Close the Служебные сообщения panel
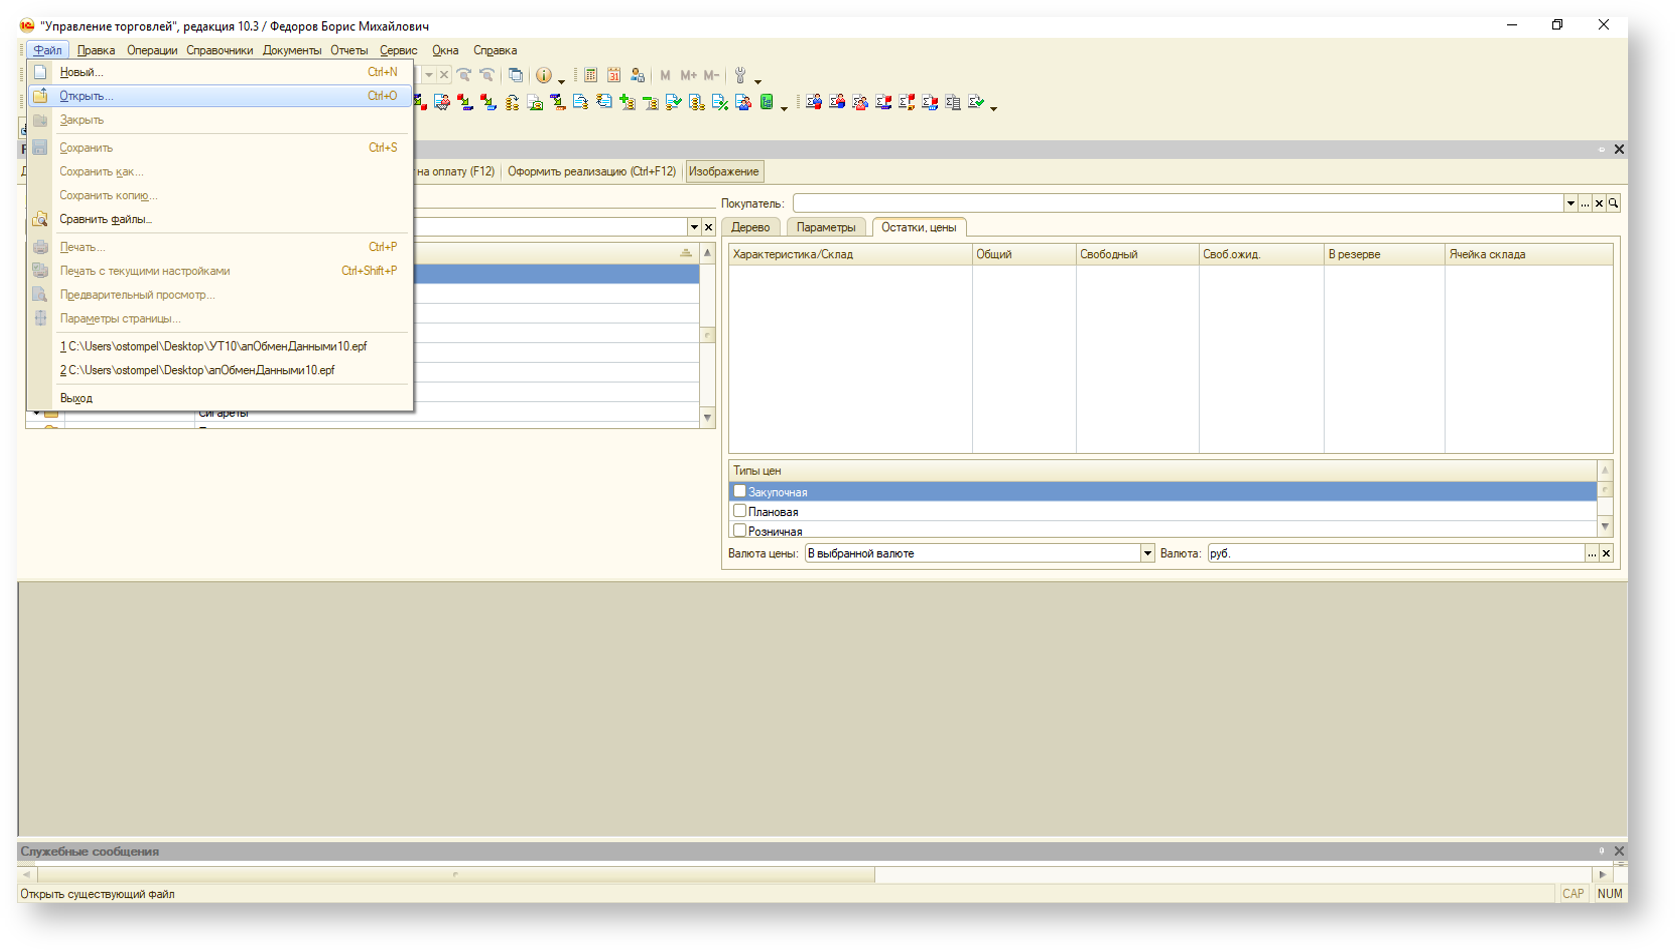1676x951 pixels. click(1619, 851)
